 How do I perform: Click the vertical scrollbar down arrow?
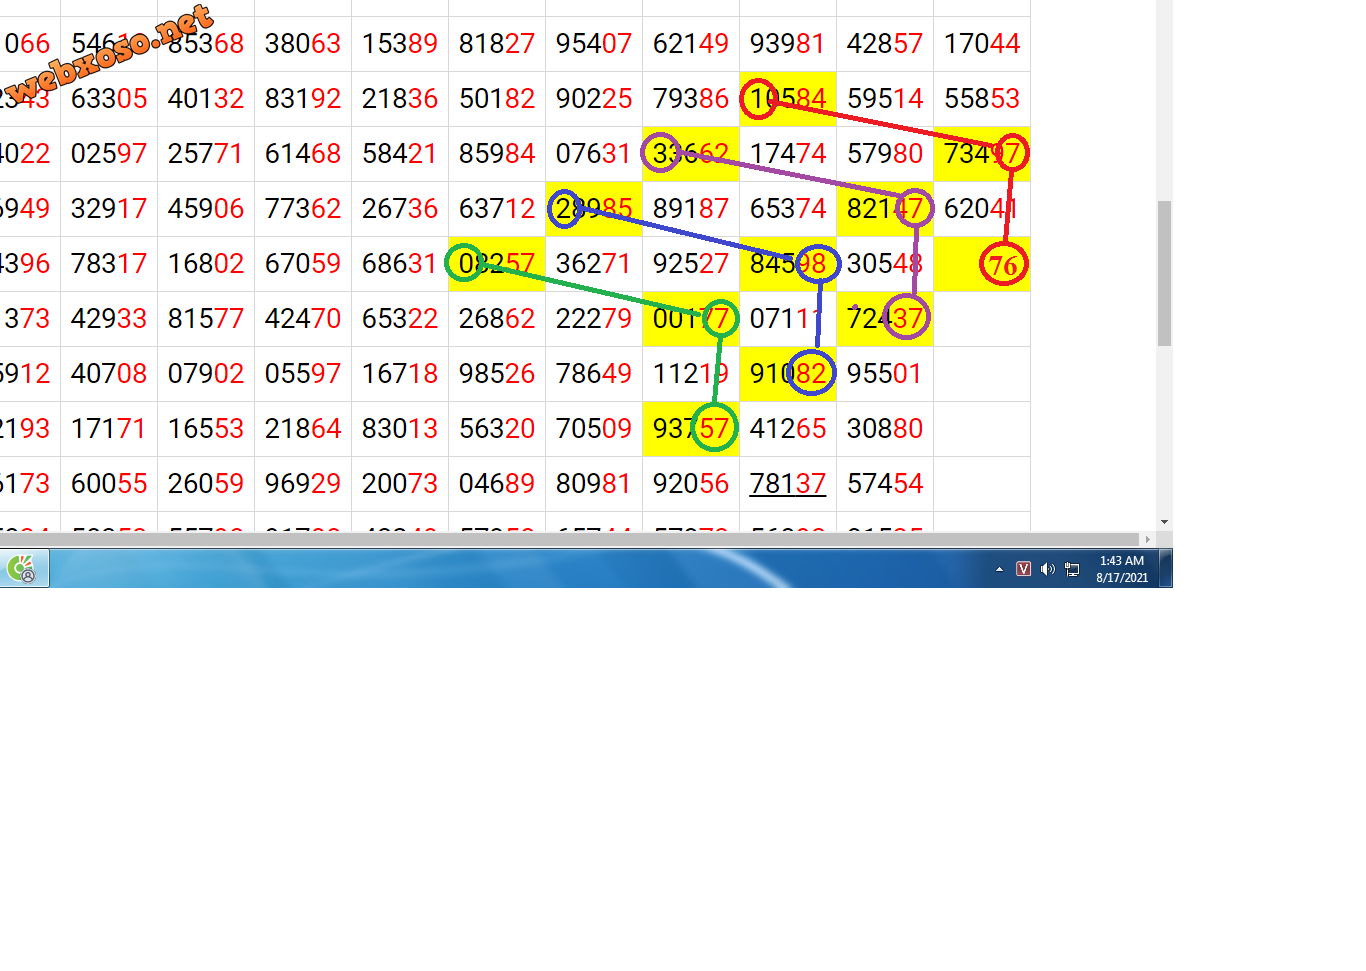[x=1164, y=522]
